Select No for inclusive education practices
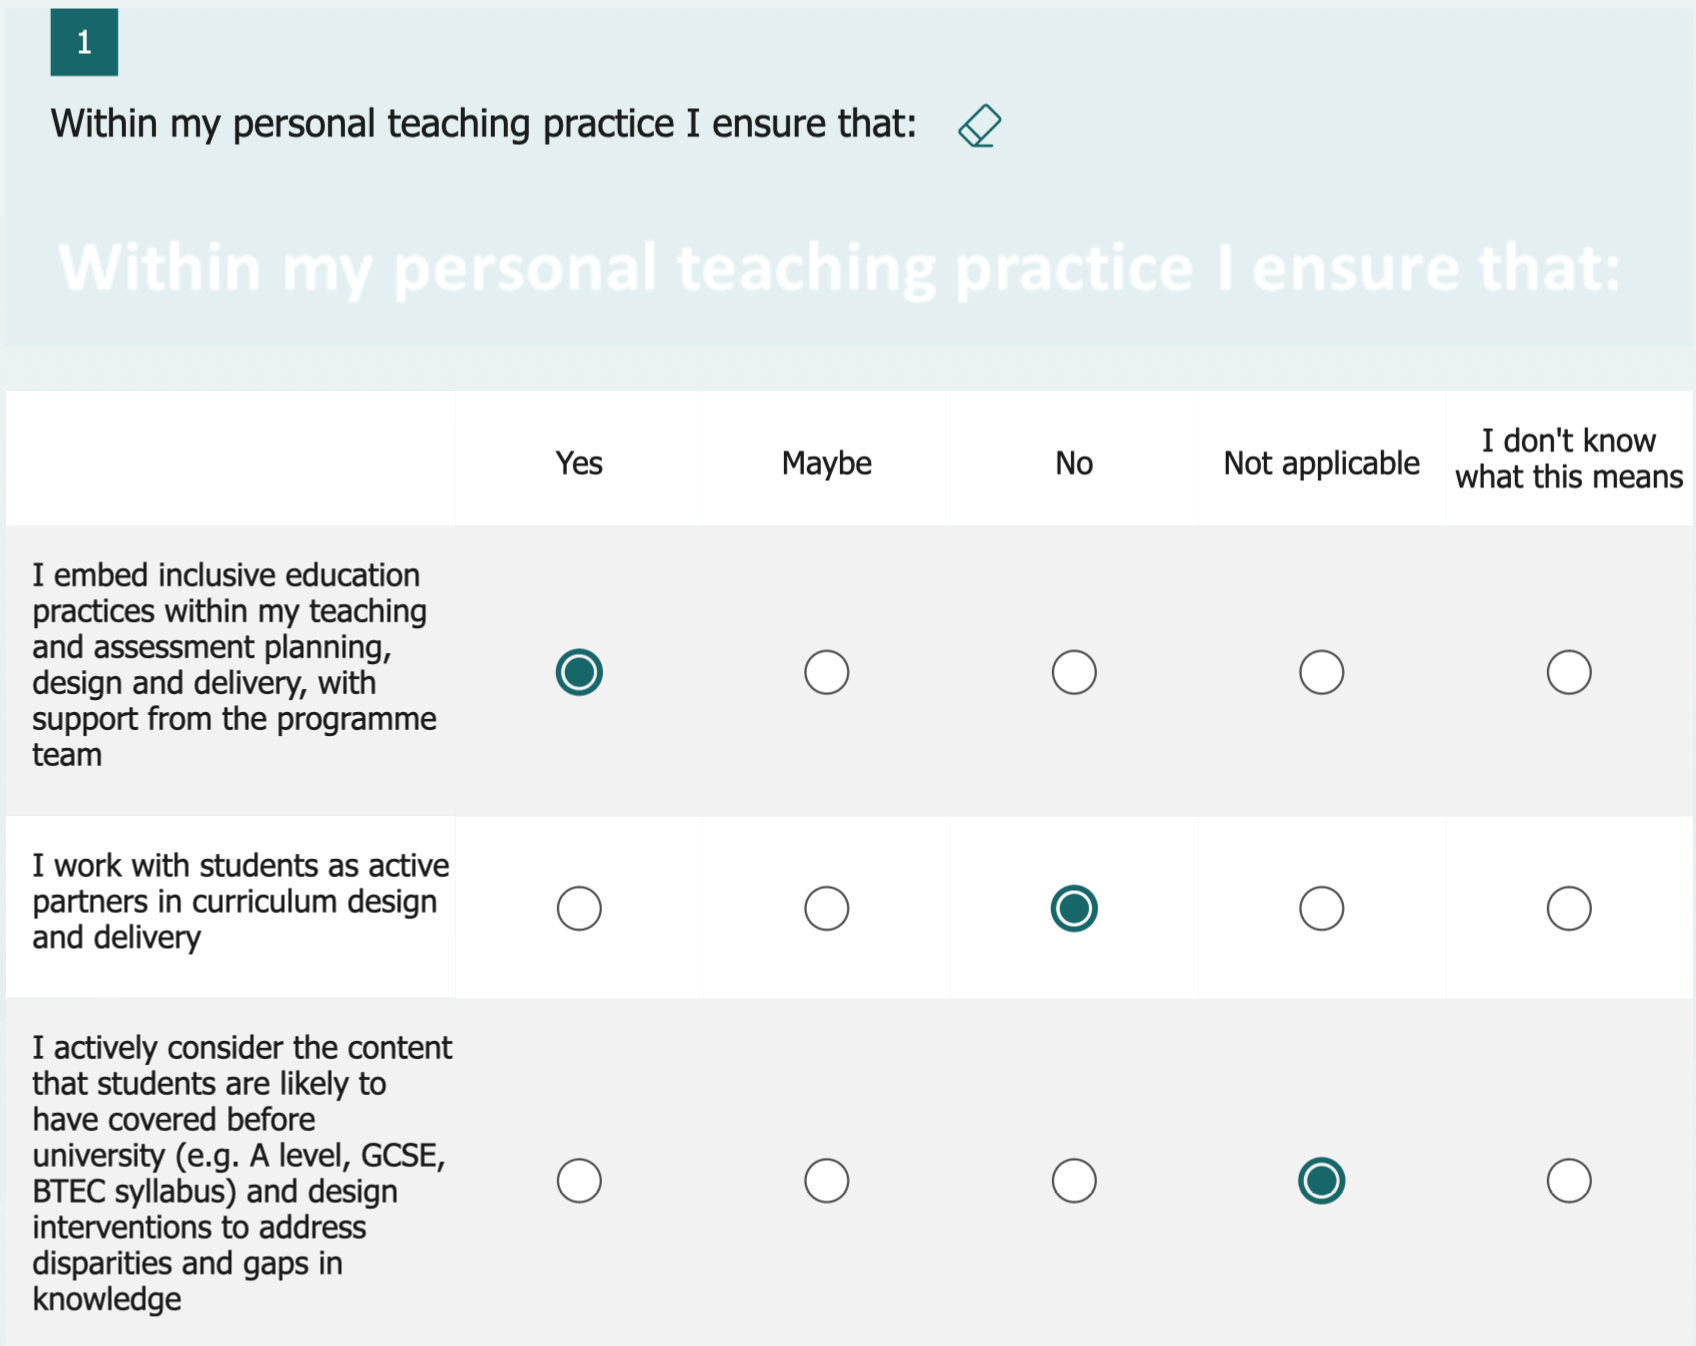1696x1346 pixels. point(1074,672)
